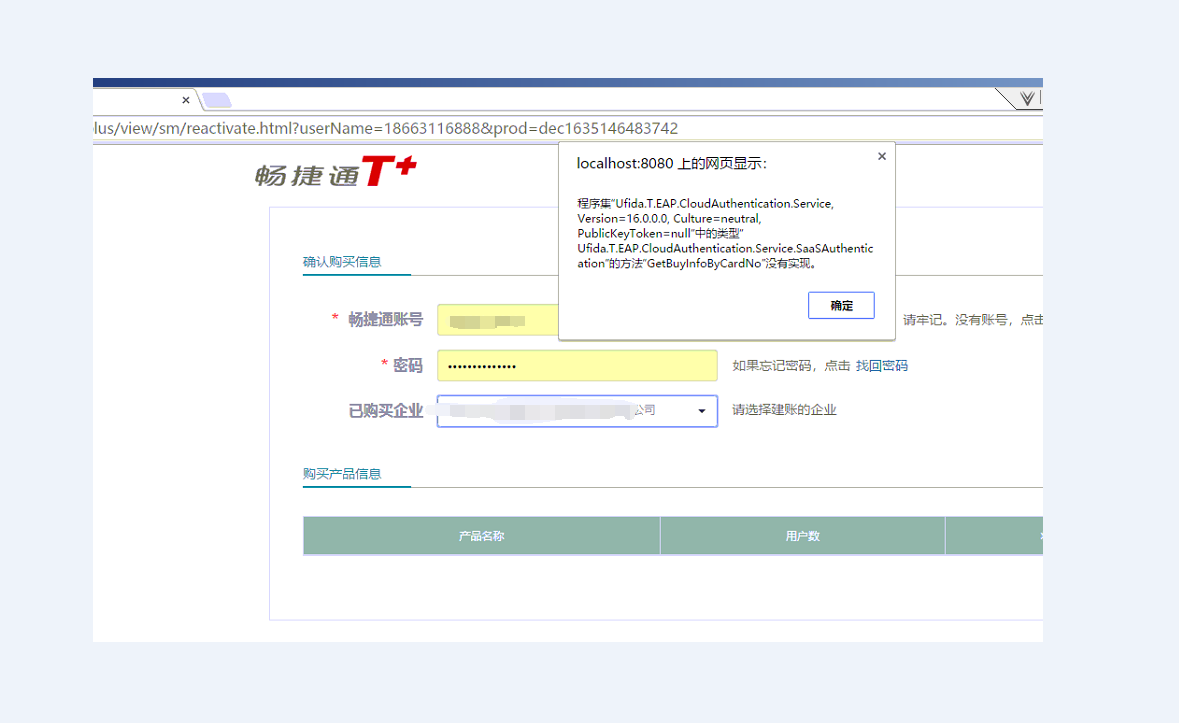1179x723 pixels.
Task: Click the 请选择建账的企业 hint text
Action: click(784, 410)
